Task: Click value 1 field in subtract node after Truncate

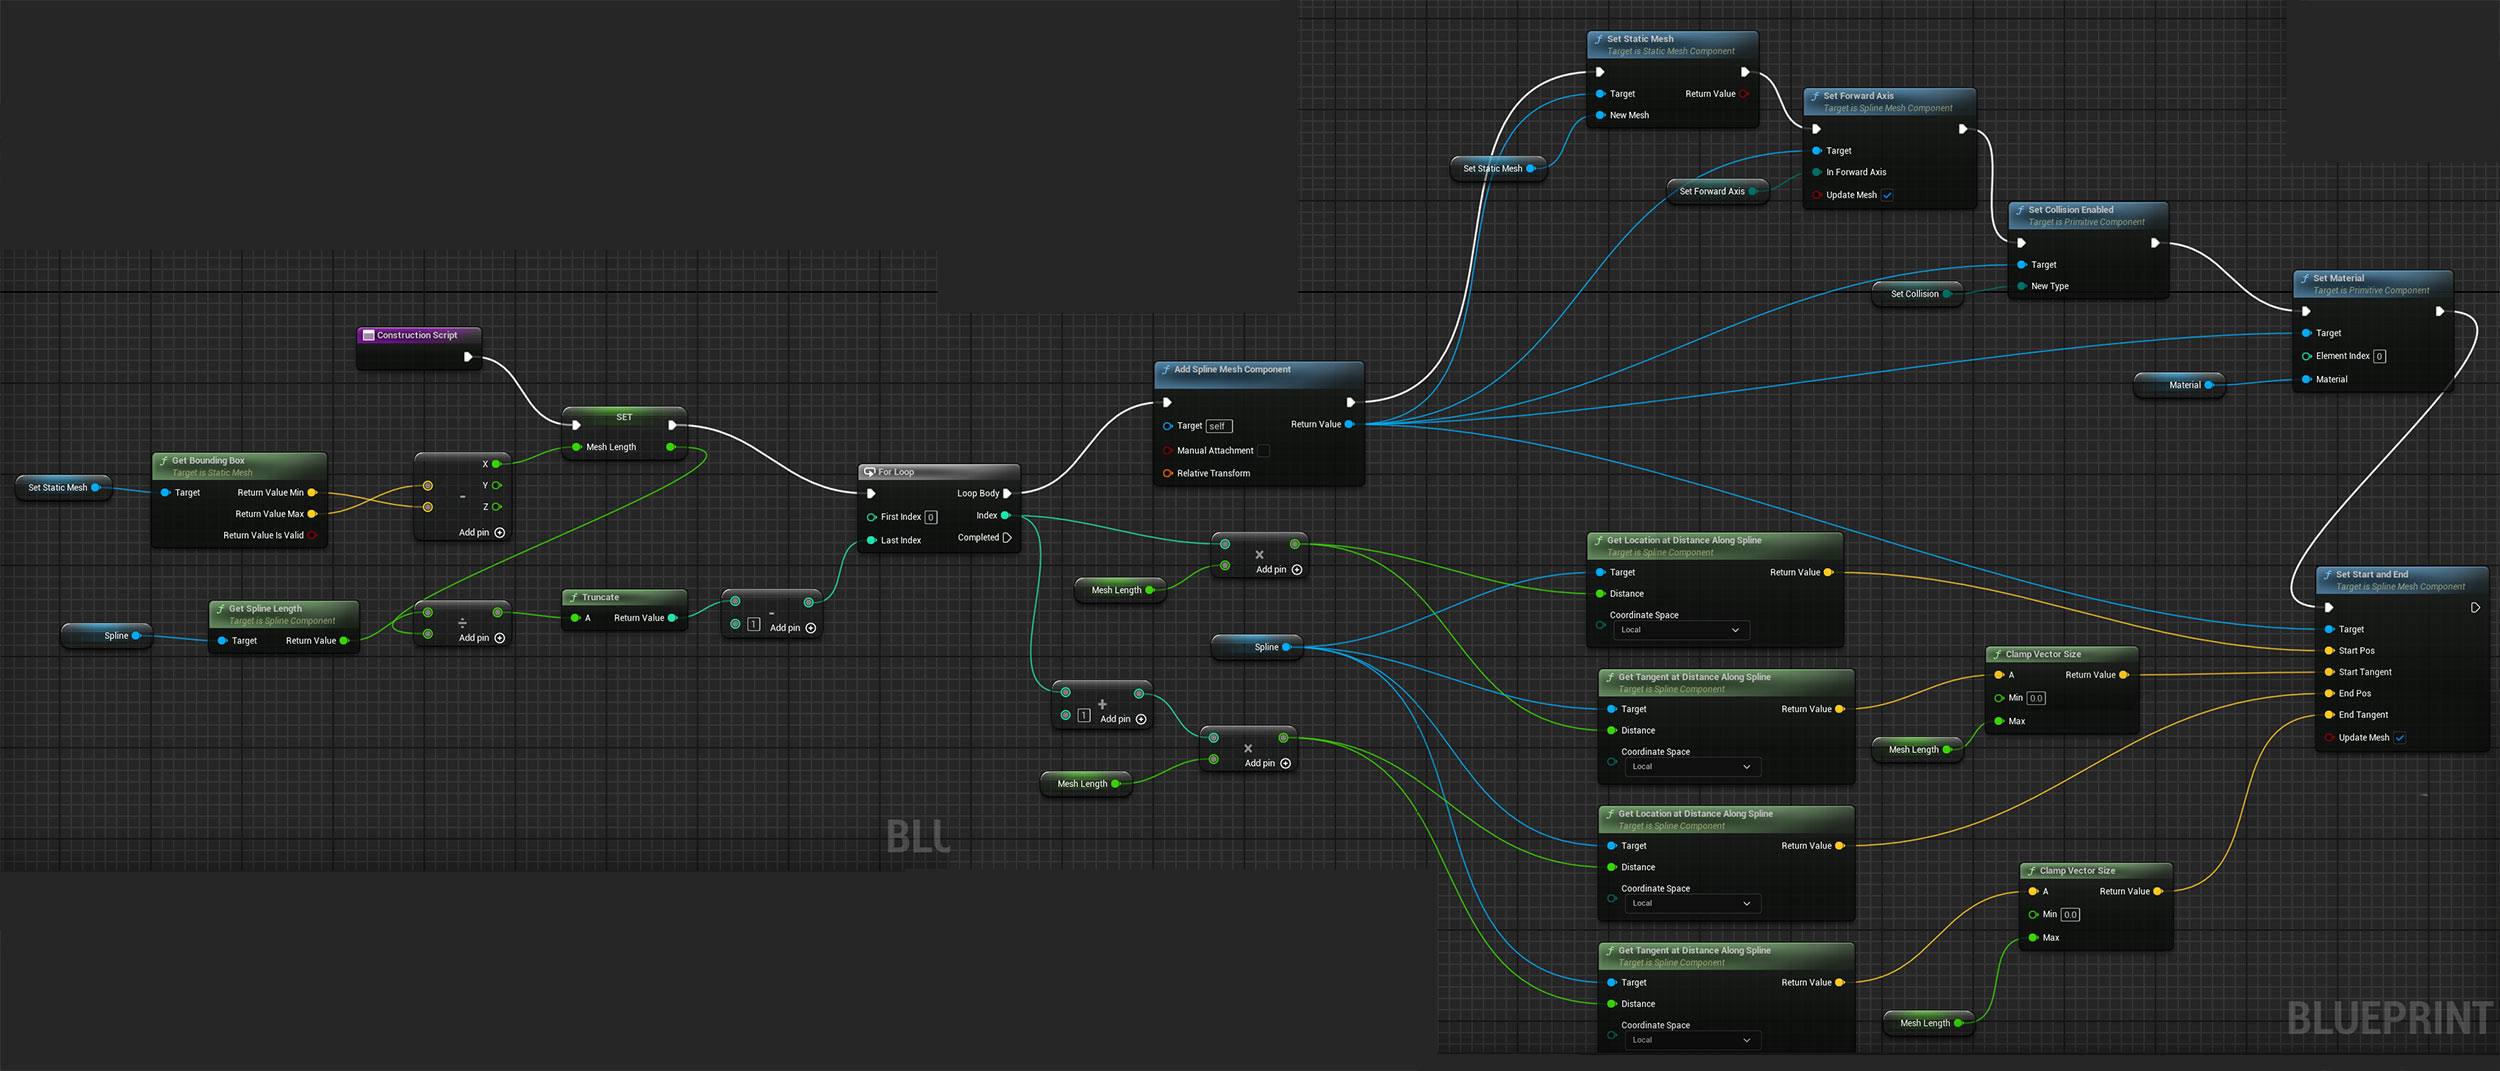Action: point(754,624)
